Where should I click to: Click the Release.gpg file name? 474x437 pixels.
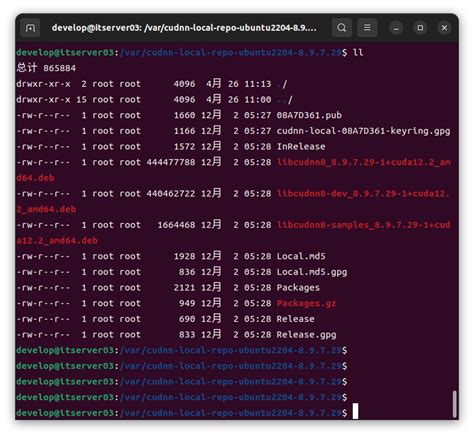click(306, 335)
